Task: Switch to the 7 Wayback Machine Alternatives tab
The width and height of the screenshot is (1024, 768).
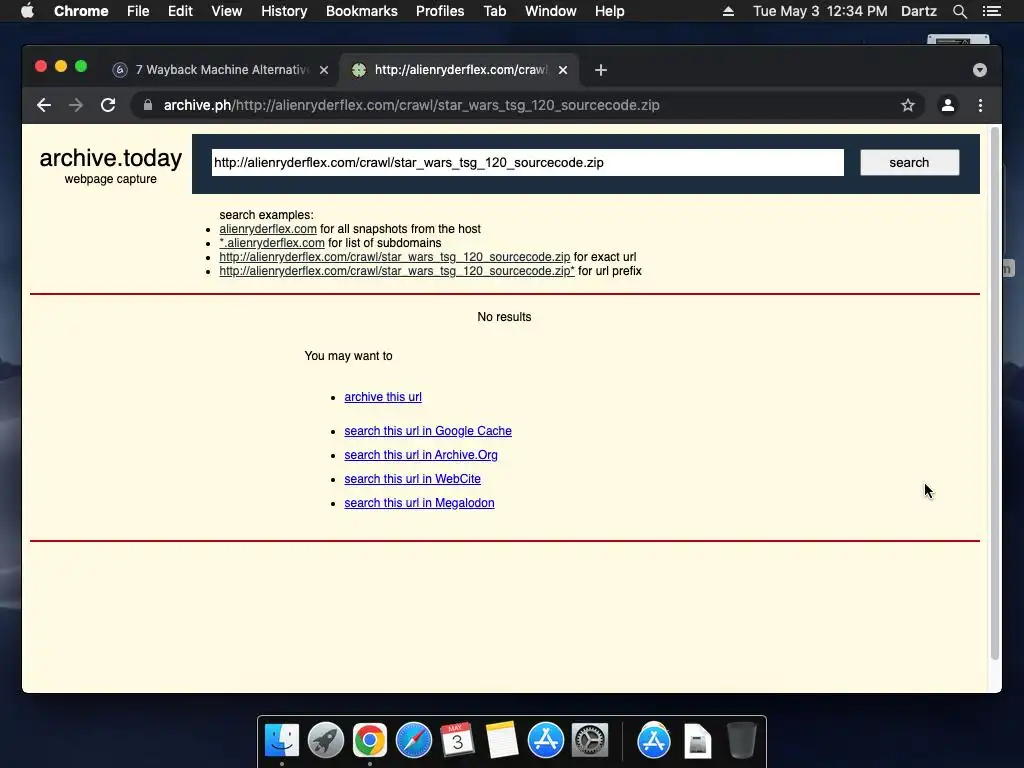Action: point(221,70)
